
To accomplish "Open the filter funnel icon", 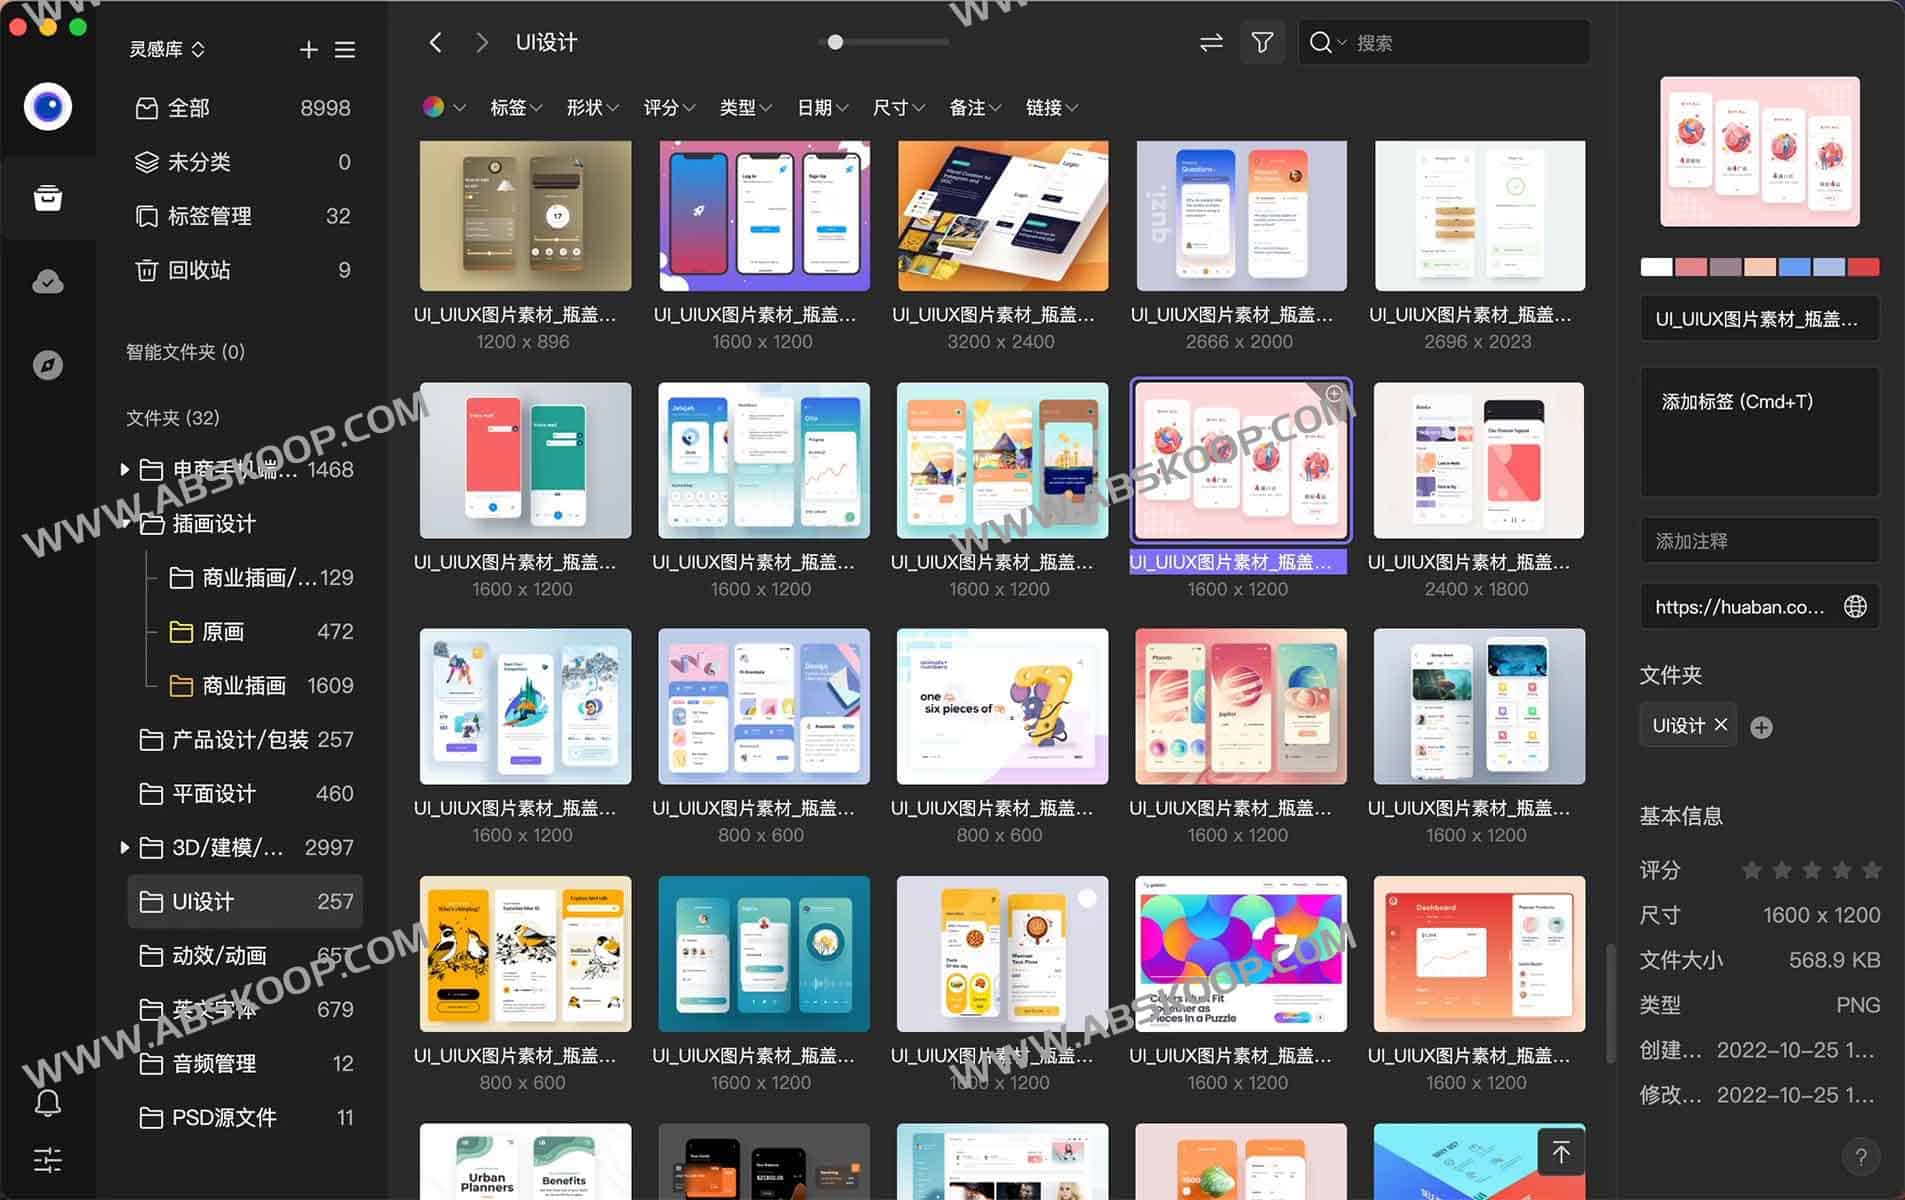I will coord(1262,42).
